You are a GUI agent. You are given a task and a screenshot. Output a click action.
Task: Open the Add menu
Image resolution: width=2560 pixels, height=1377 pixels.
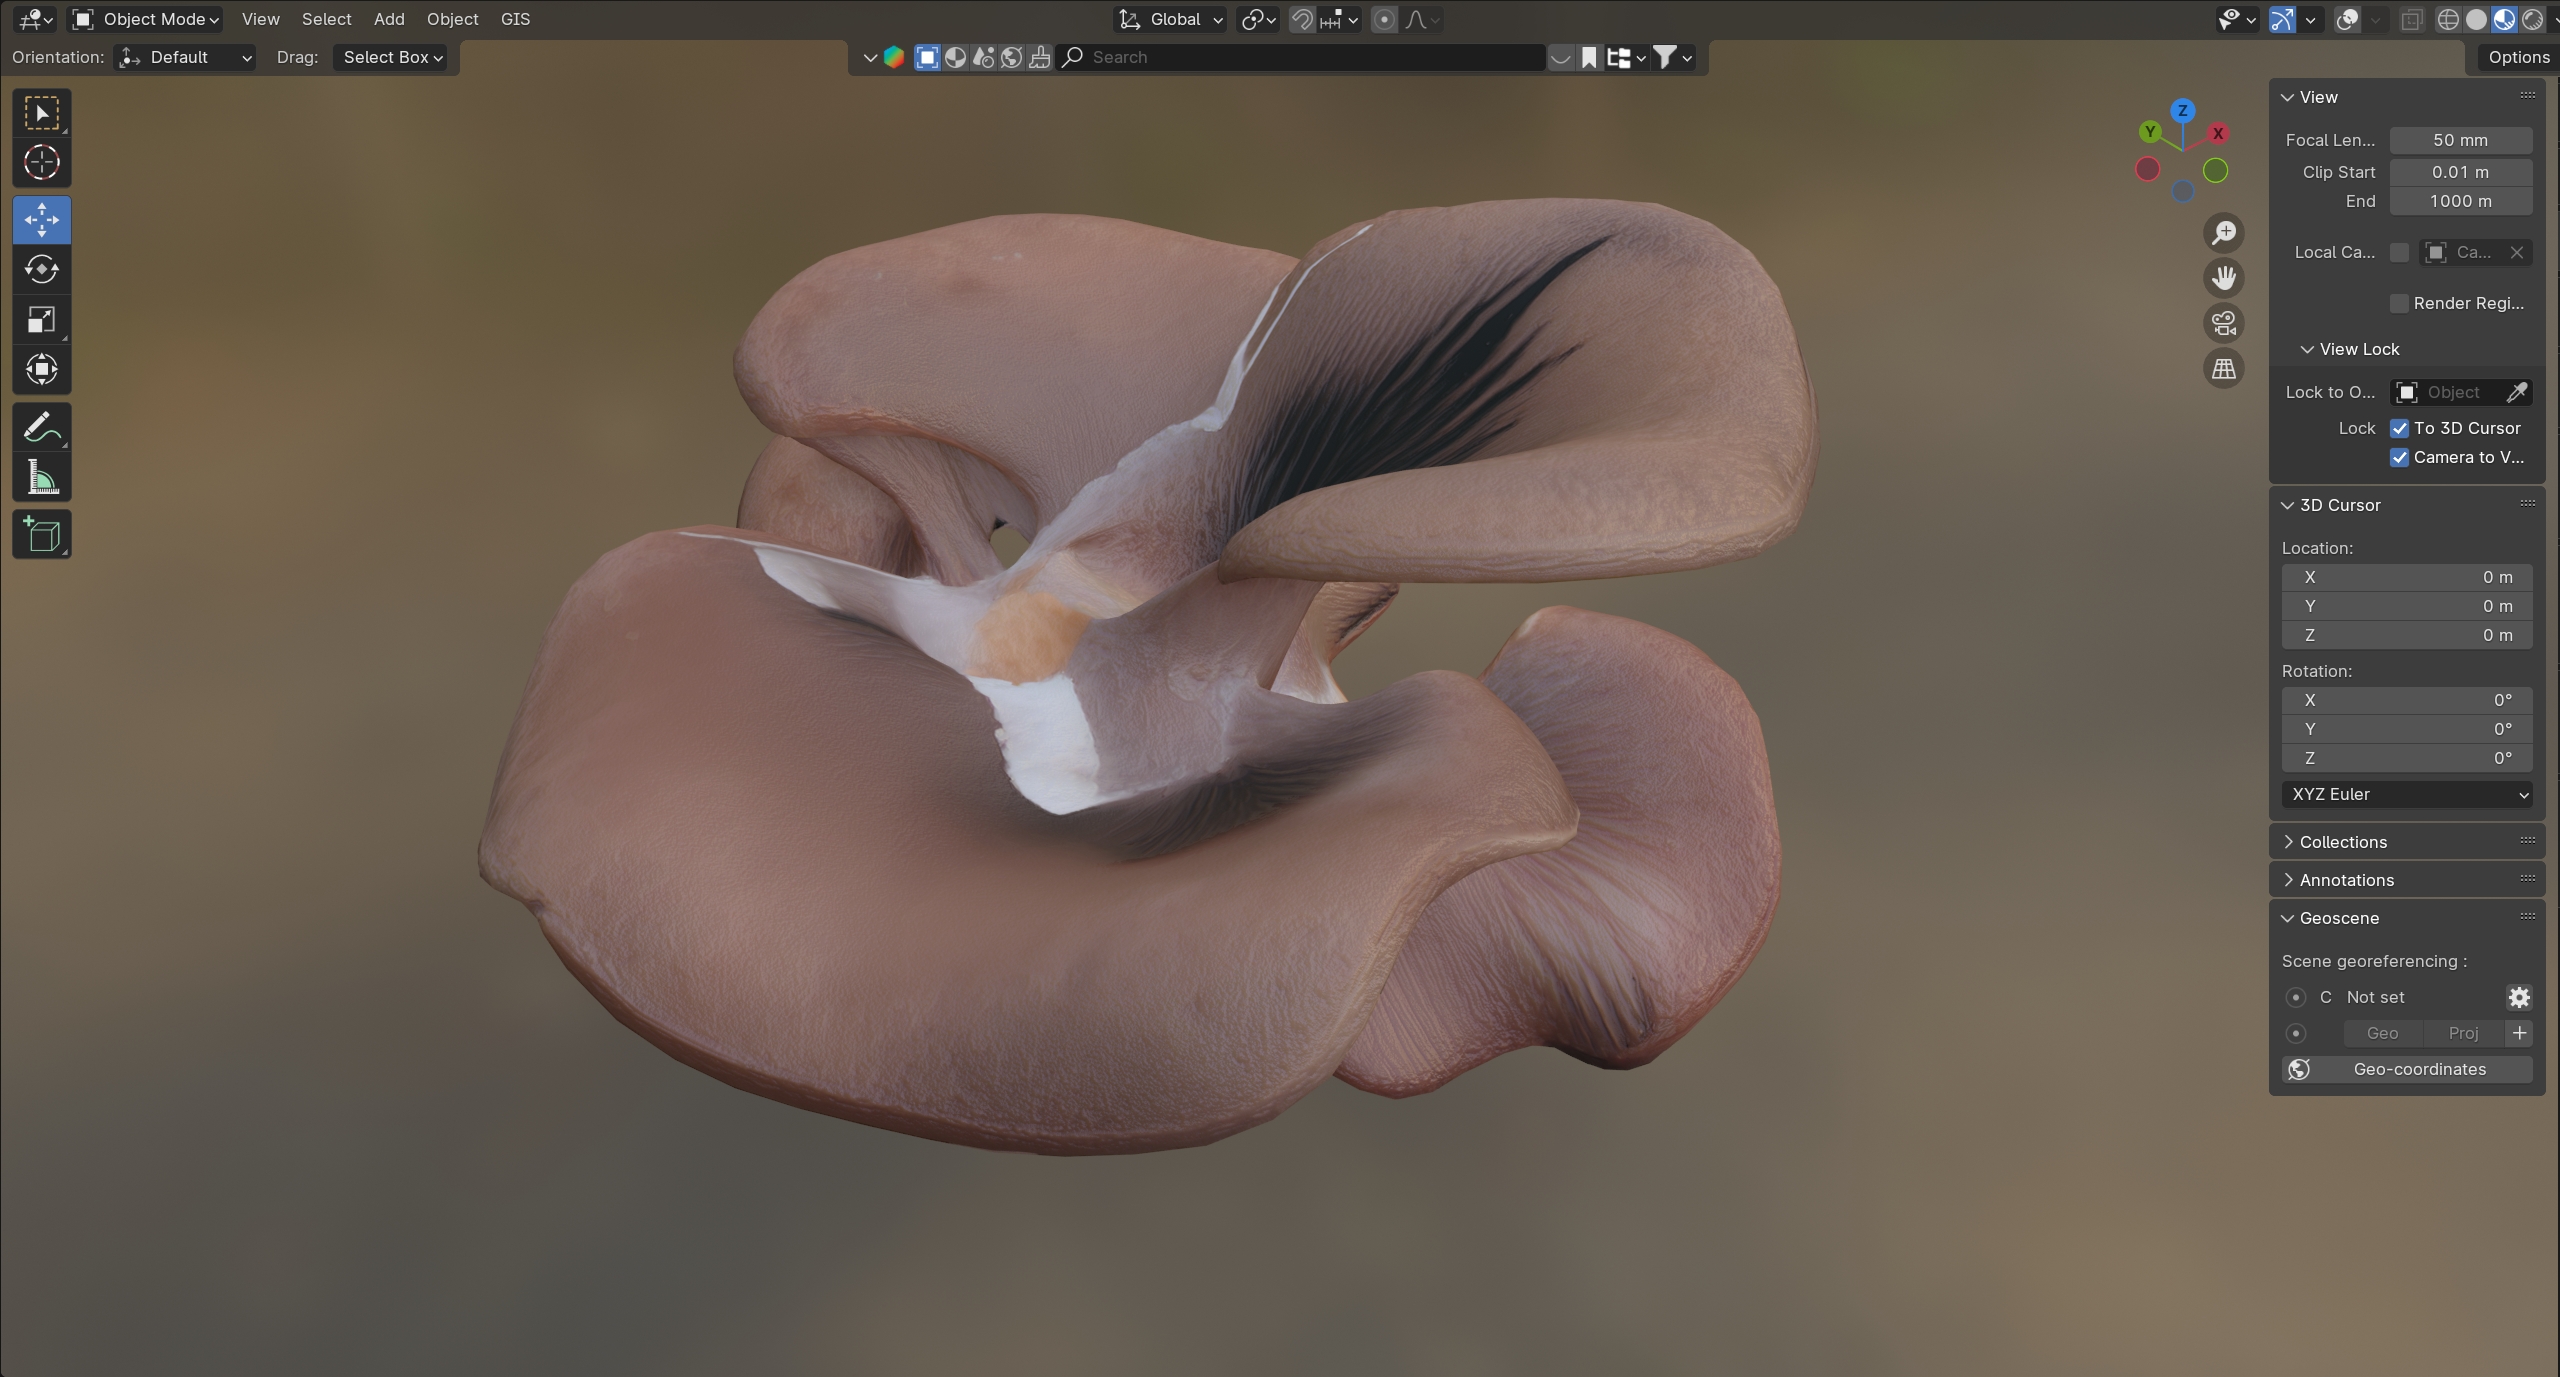tap(389, 19)
